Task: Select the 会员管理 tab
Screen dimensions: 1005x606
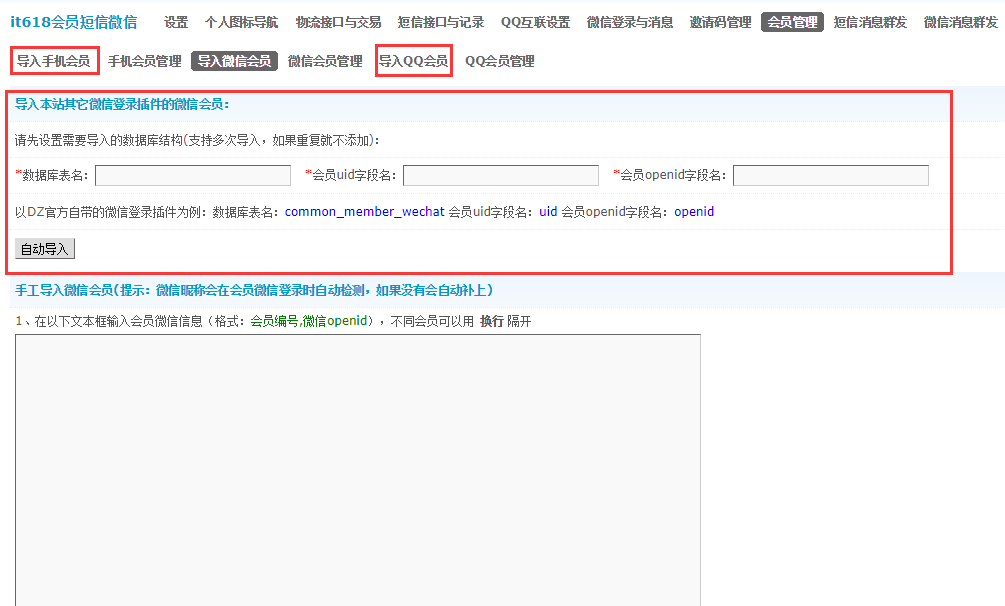Action: click(x=792, y=22)
